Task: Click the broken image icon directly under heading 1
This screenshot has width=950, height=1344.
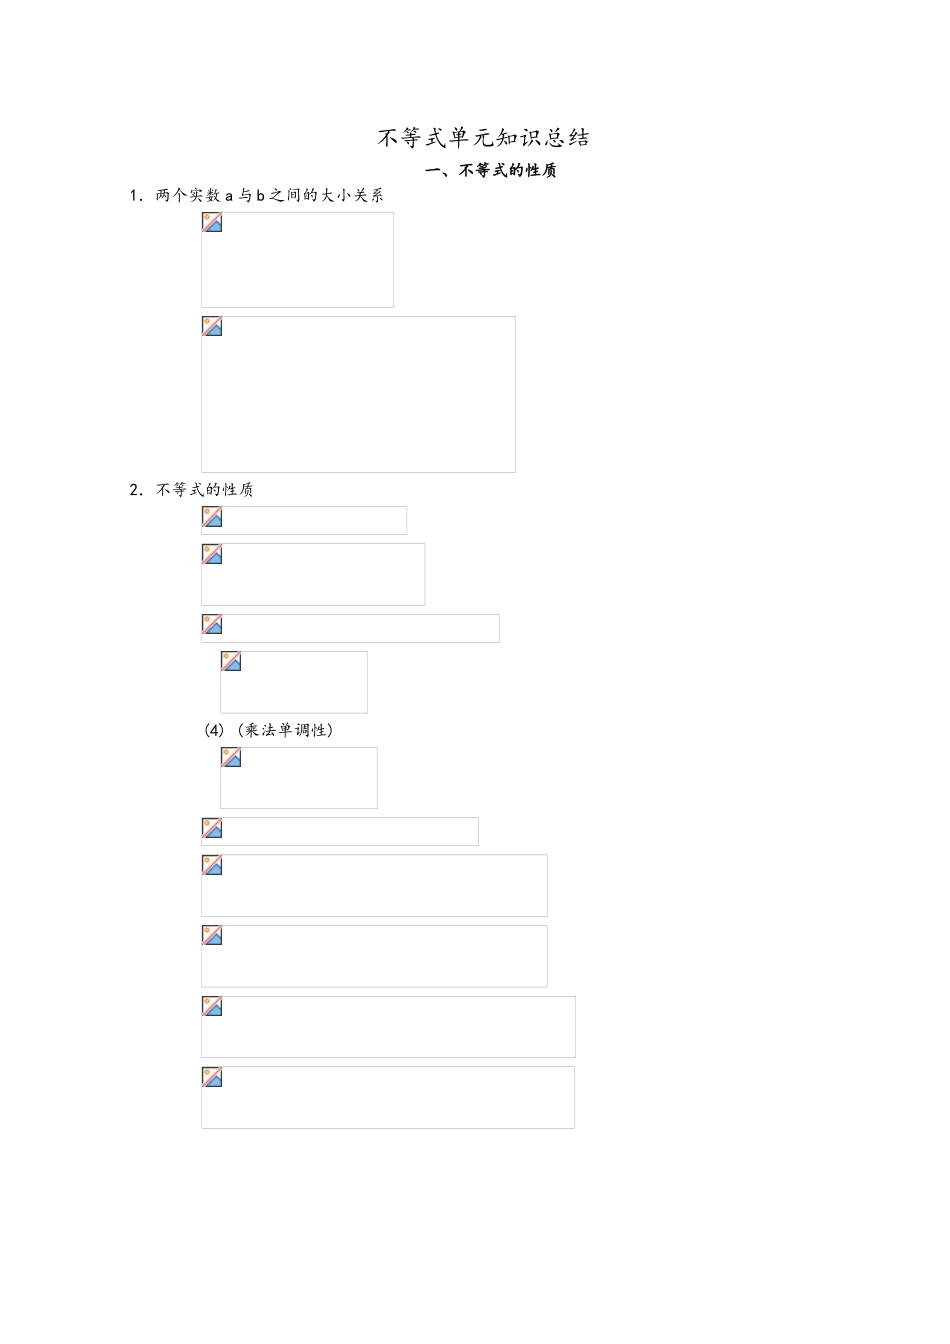Action: click(x=212, y=222)
